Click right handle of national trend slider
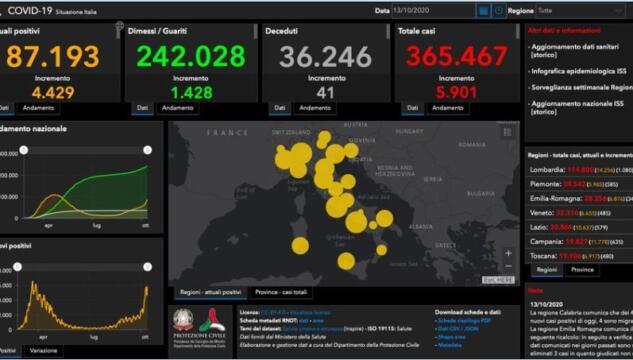 click(147, 150)
